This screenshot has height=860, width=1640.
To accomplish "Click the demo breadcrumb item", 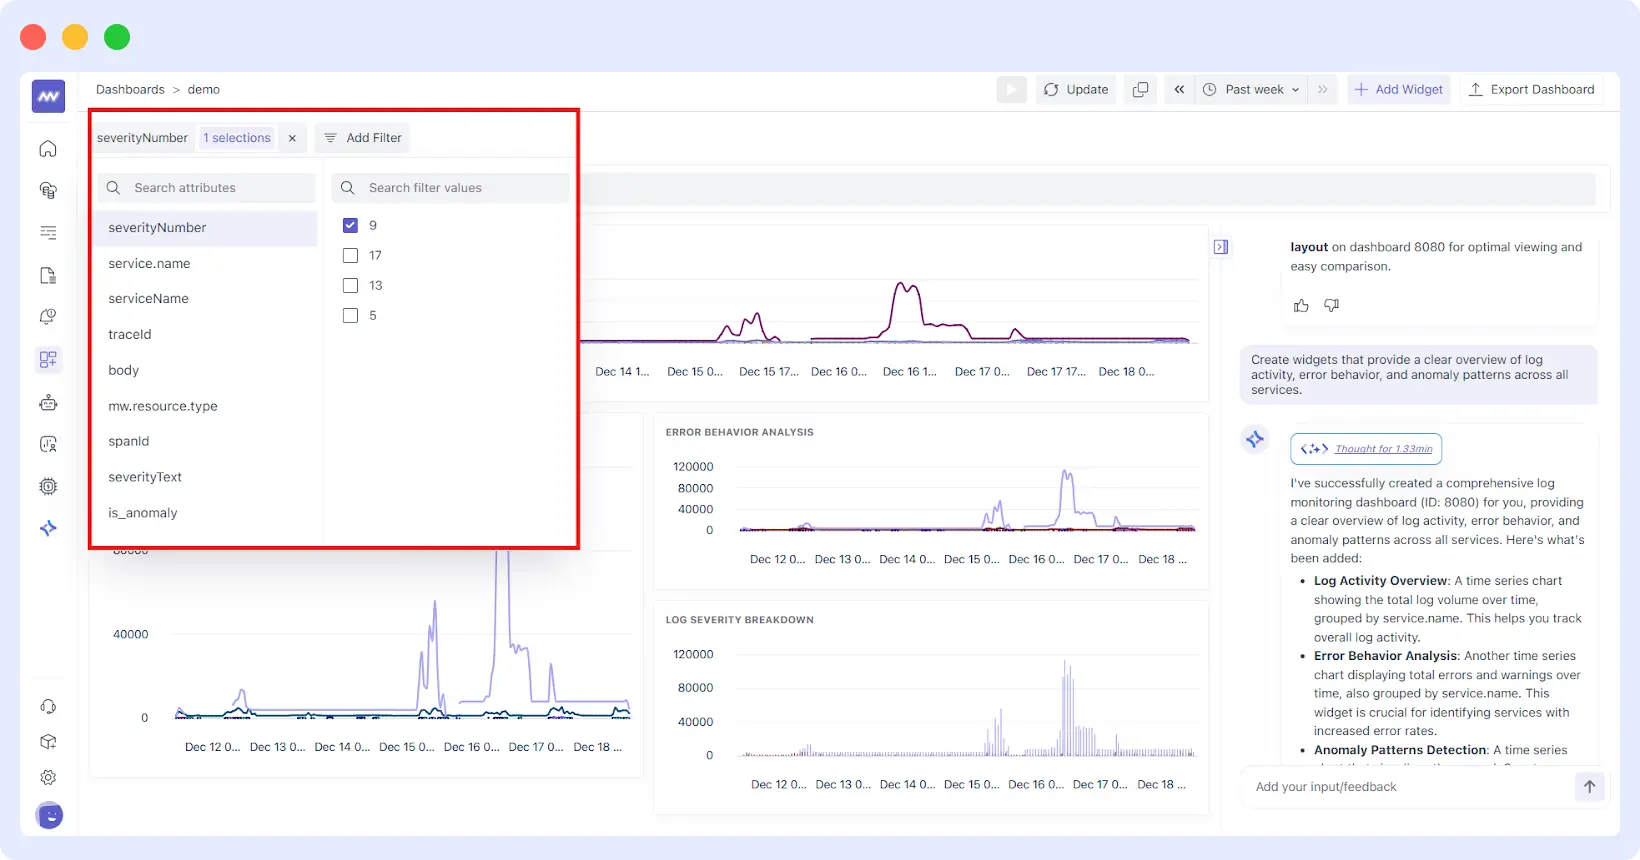I will tap(204, 89).
